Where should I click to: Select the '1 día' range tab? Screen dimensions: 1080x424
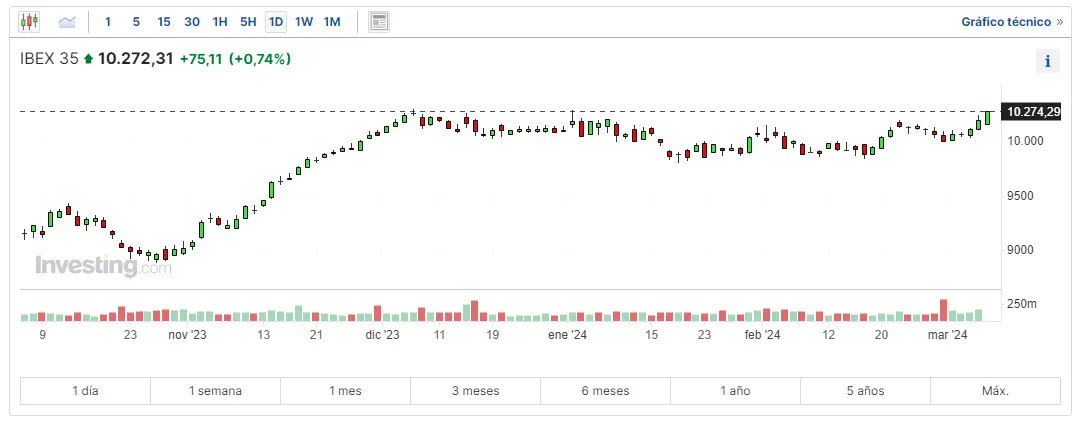point(85,390)
